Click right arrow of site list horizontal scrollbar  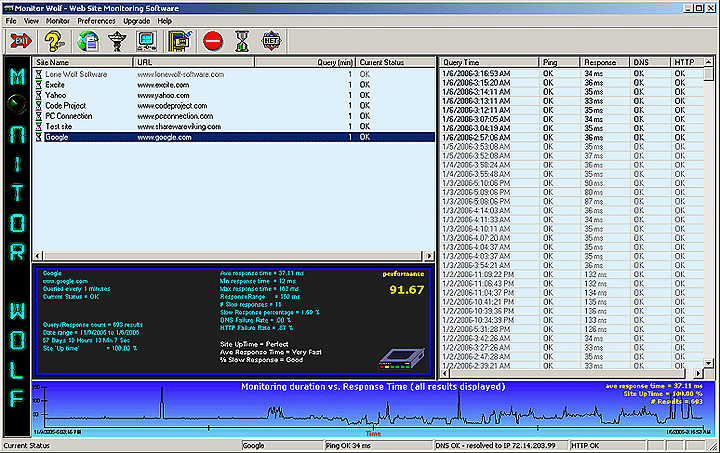click(x=429, y=256)
